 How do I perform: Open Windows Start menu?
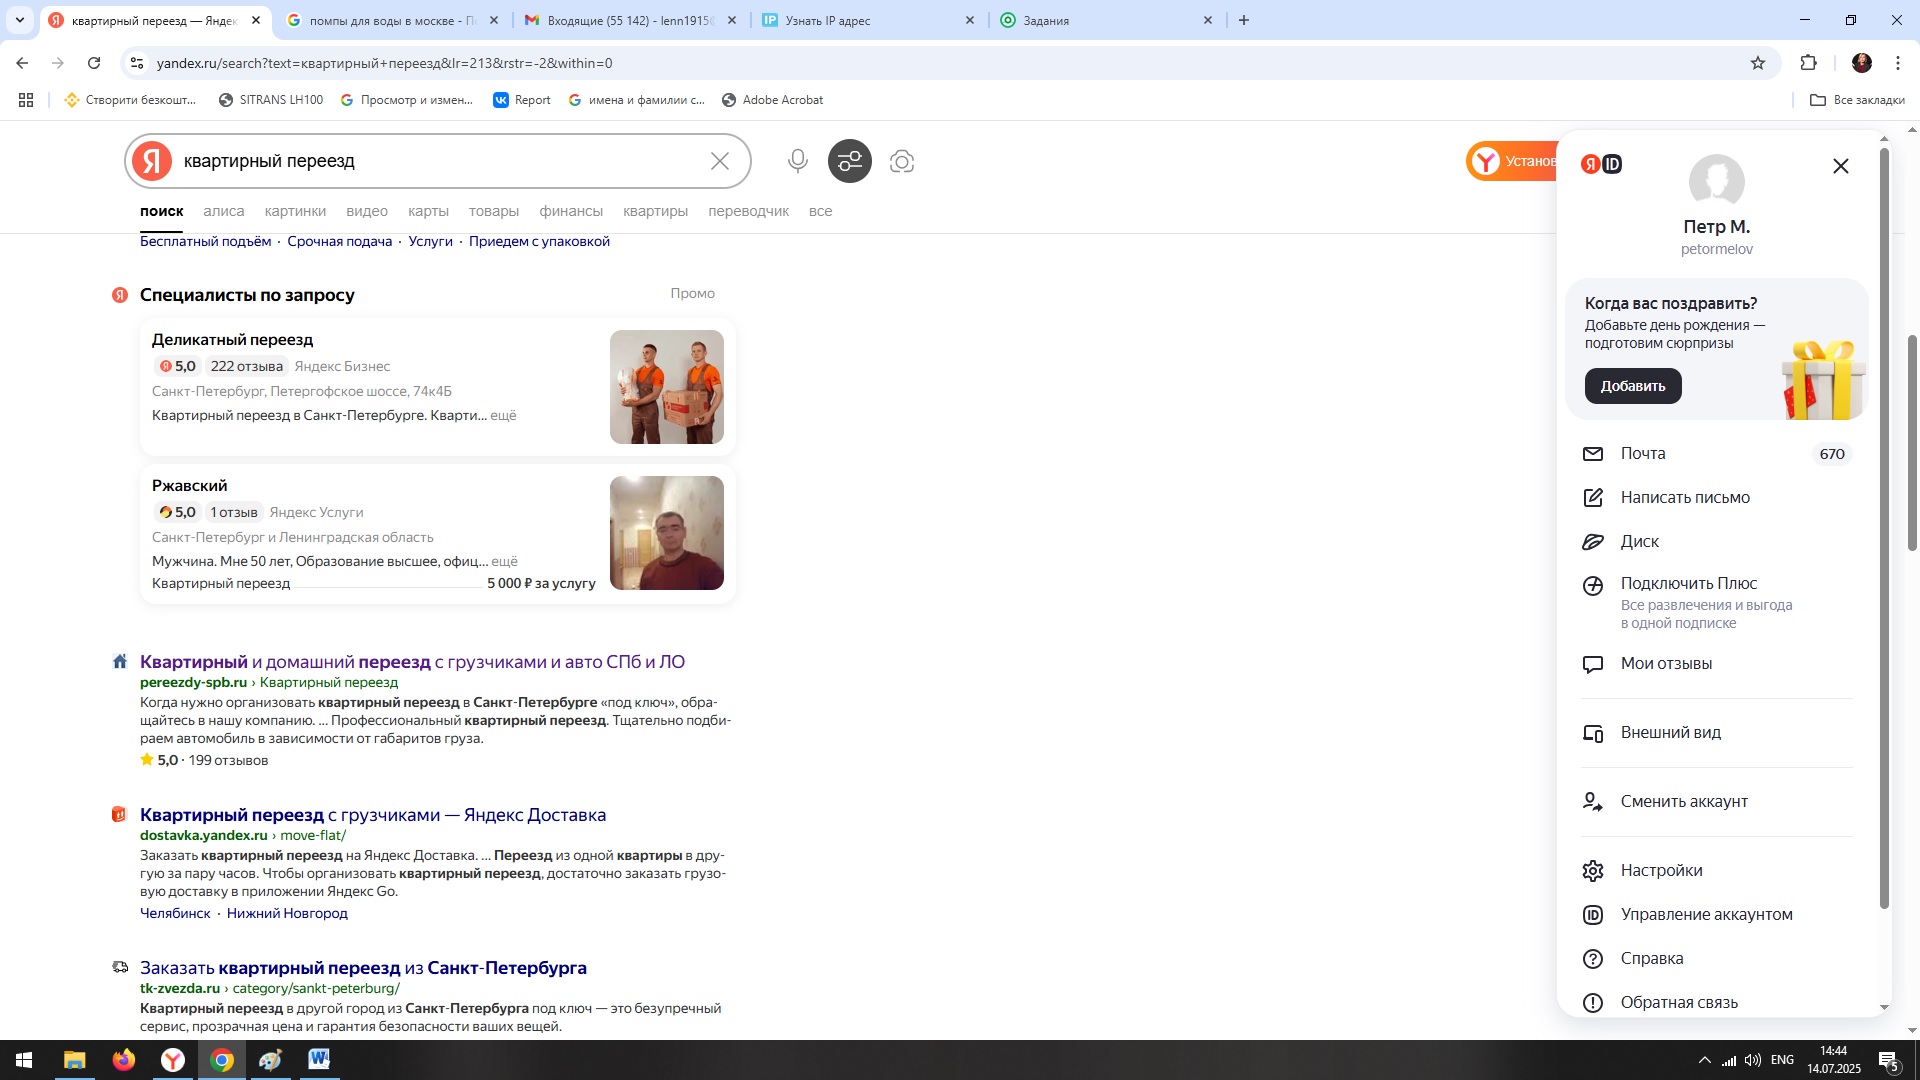coord(24,1060)
